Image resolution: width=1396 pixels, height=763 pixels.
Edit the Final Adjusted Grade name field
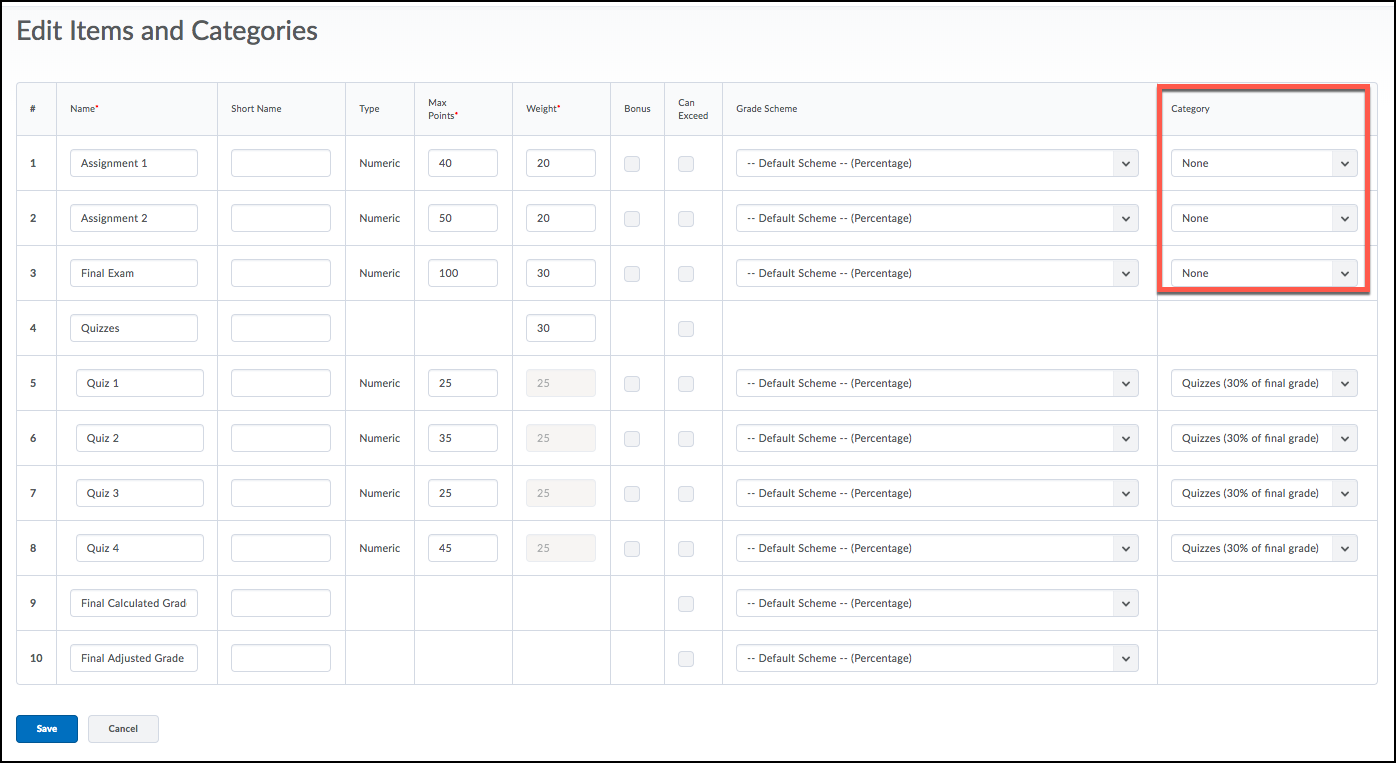134,658
